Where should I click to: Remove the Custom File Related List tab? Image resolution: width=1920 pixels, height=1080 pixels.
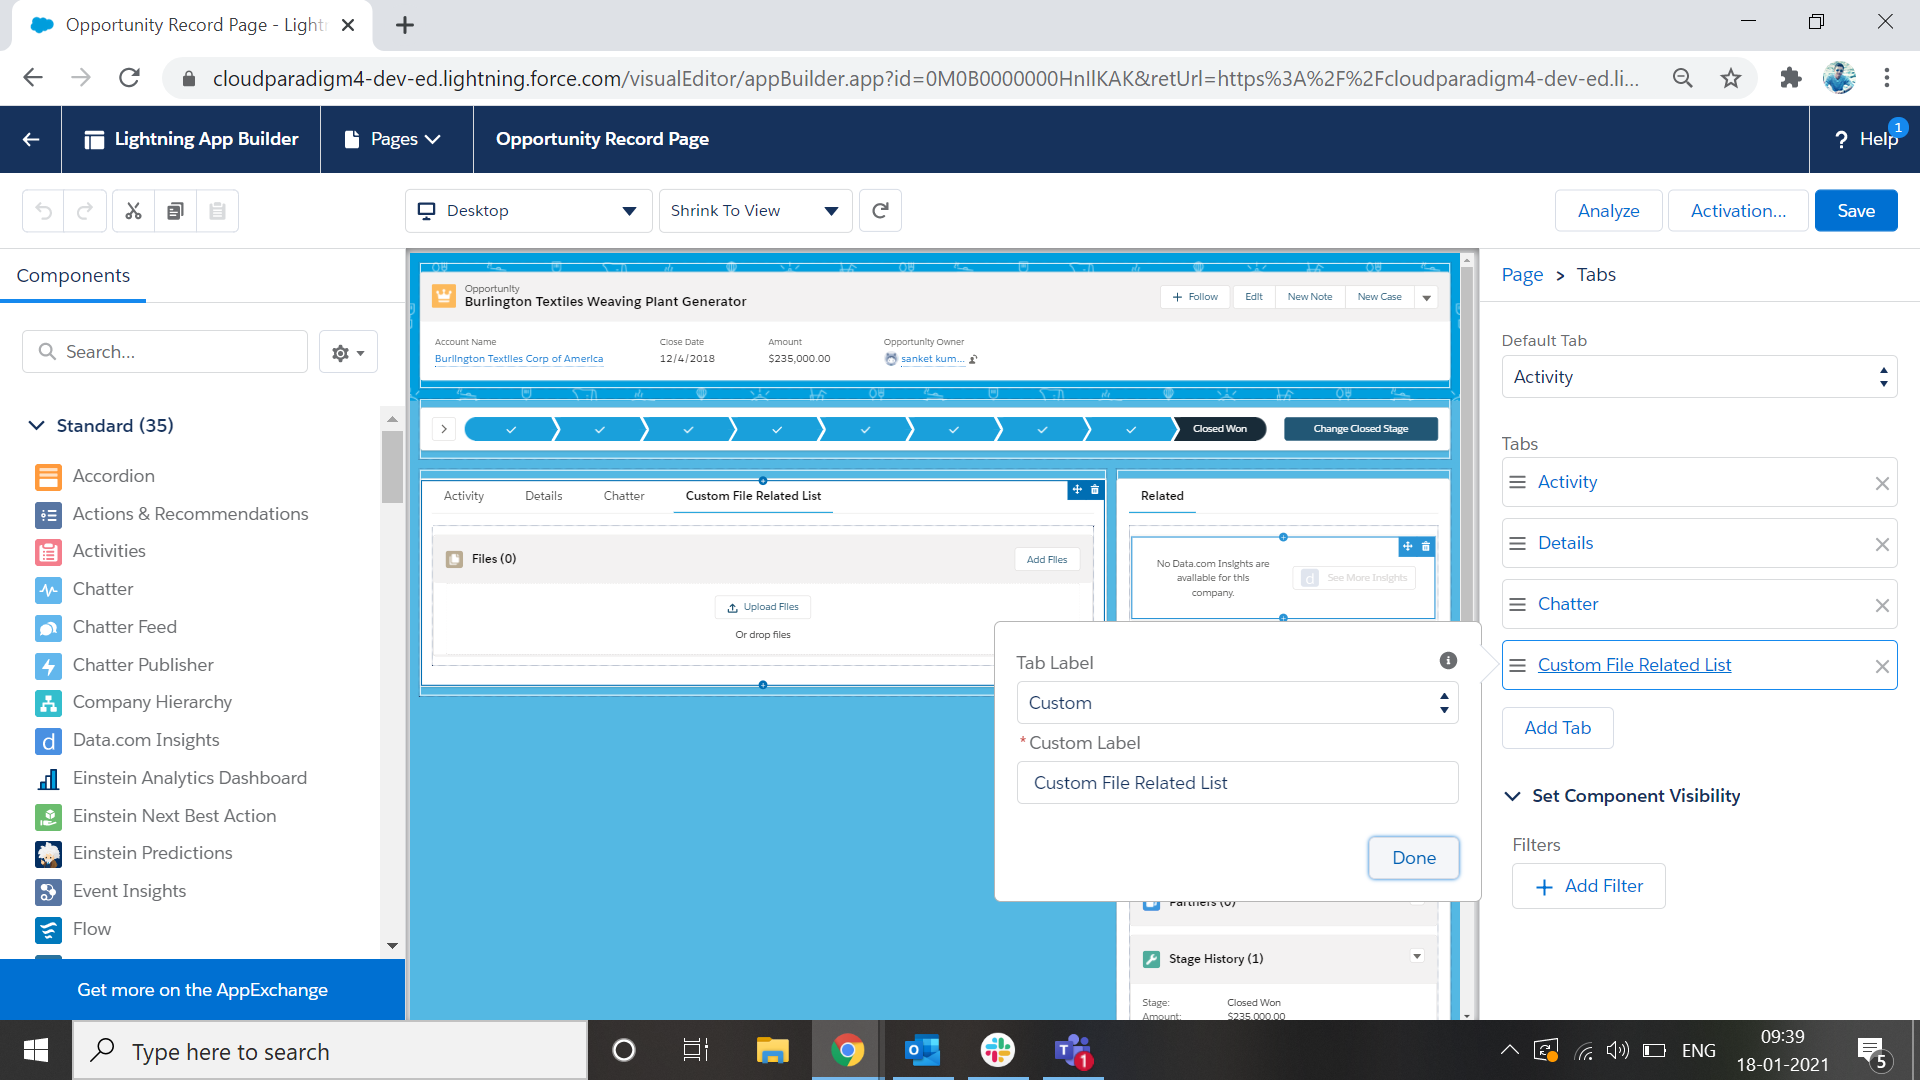[x=1883, y=665]
